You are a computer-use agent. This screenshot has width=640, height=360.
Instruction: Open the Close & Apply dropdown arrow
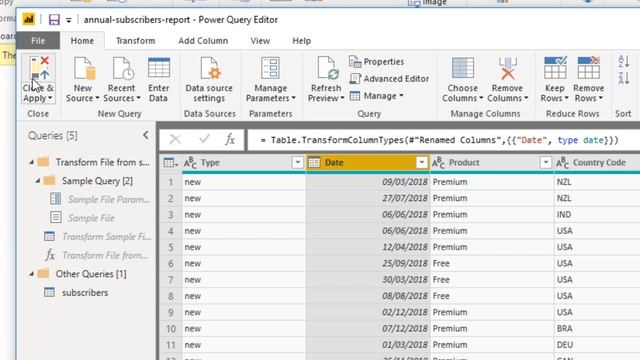coord(50,98)
